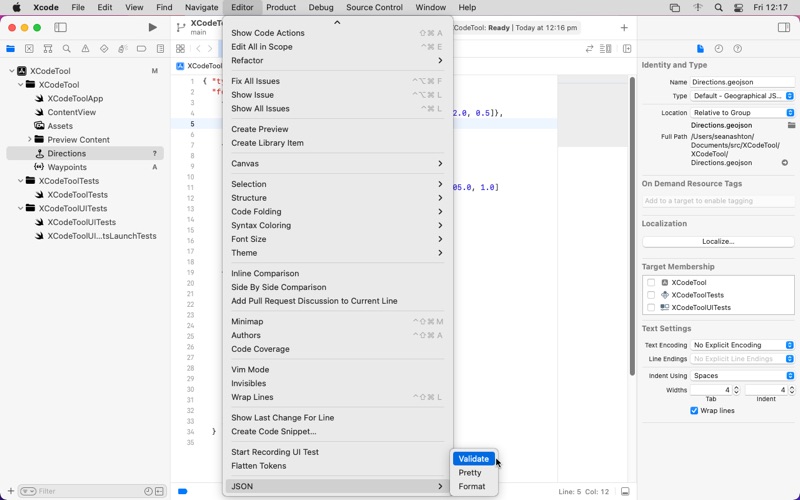Open the Location dropdown

[x=742, y=112]
